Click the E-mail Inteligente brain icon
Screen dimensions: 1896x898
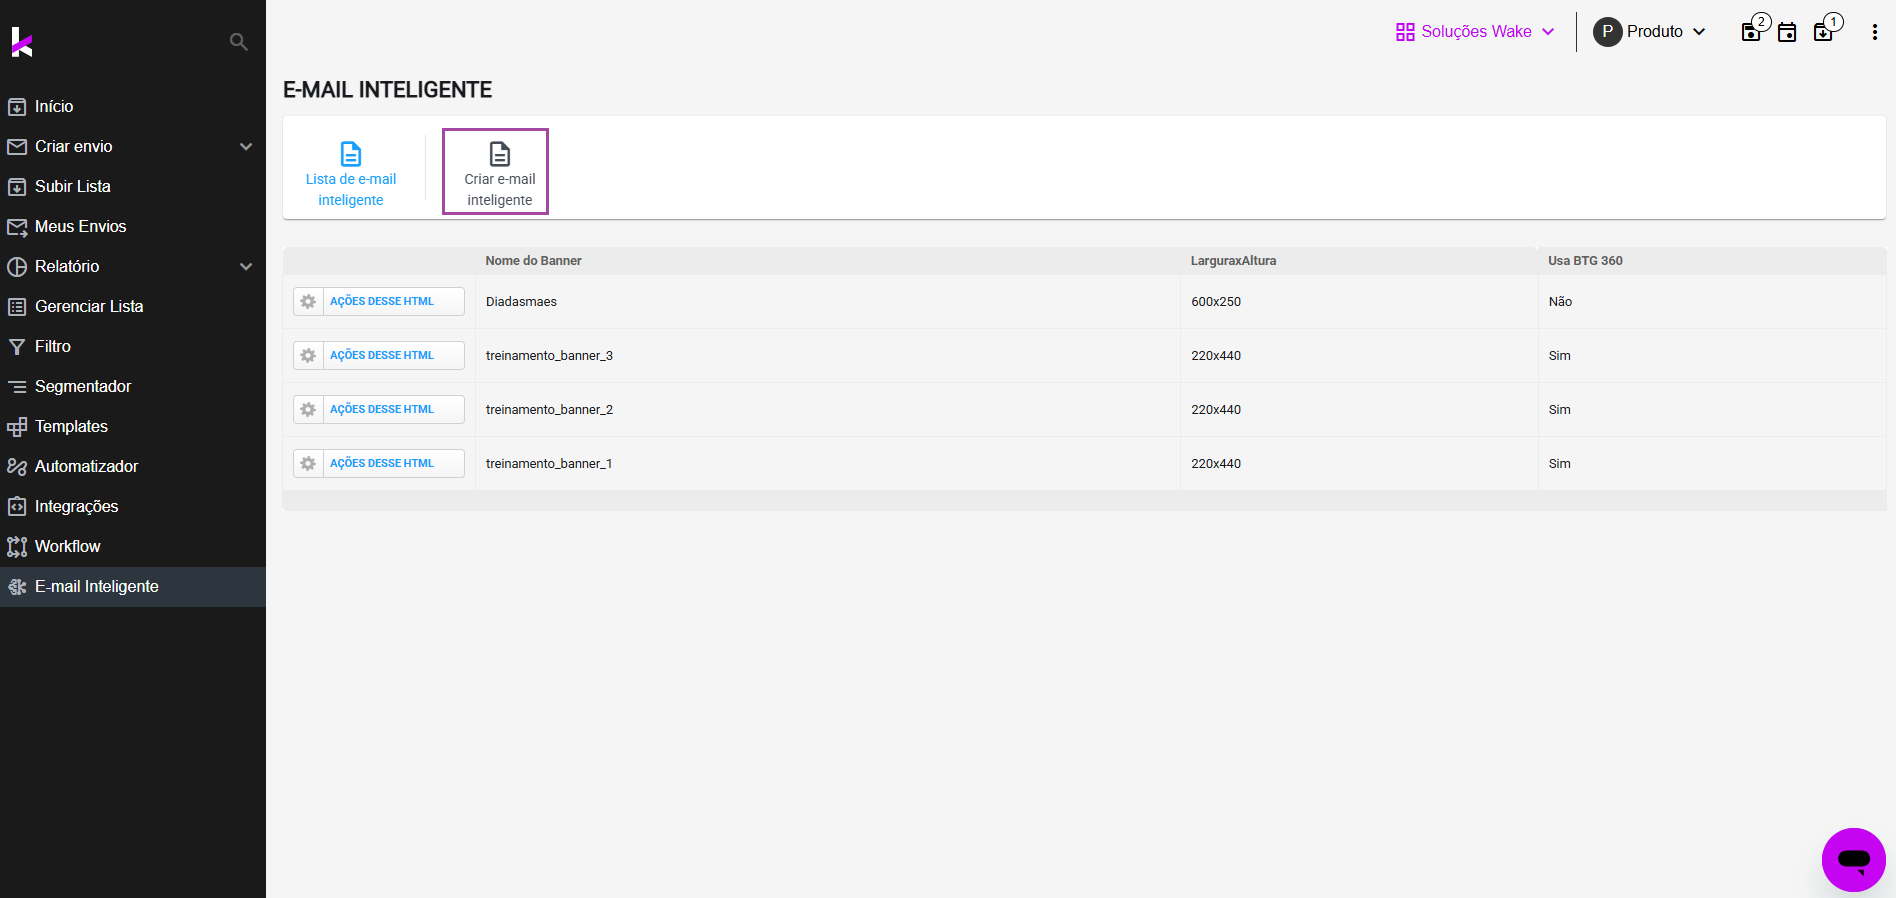17,587
